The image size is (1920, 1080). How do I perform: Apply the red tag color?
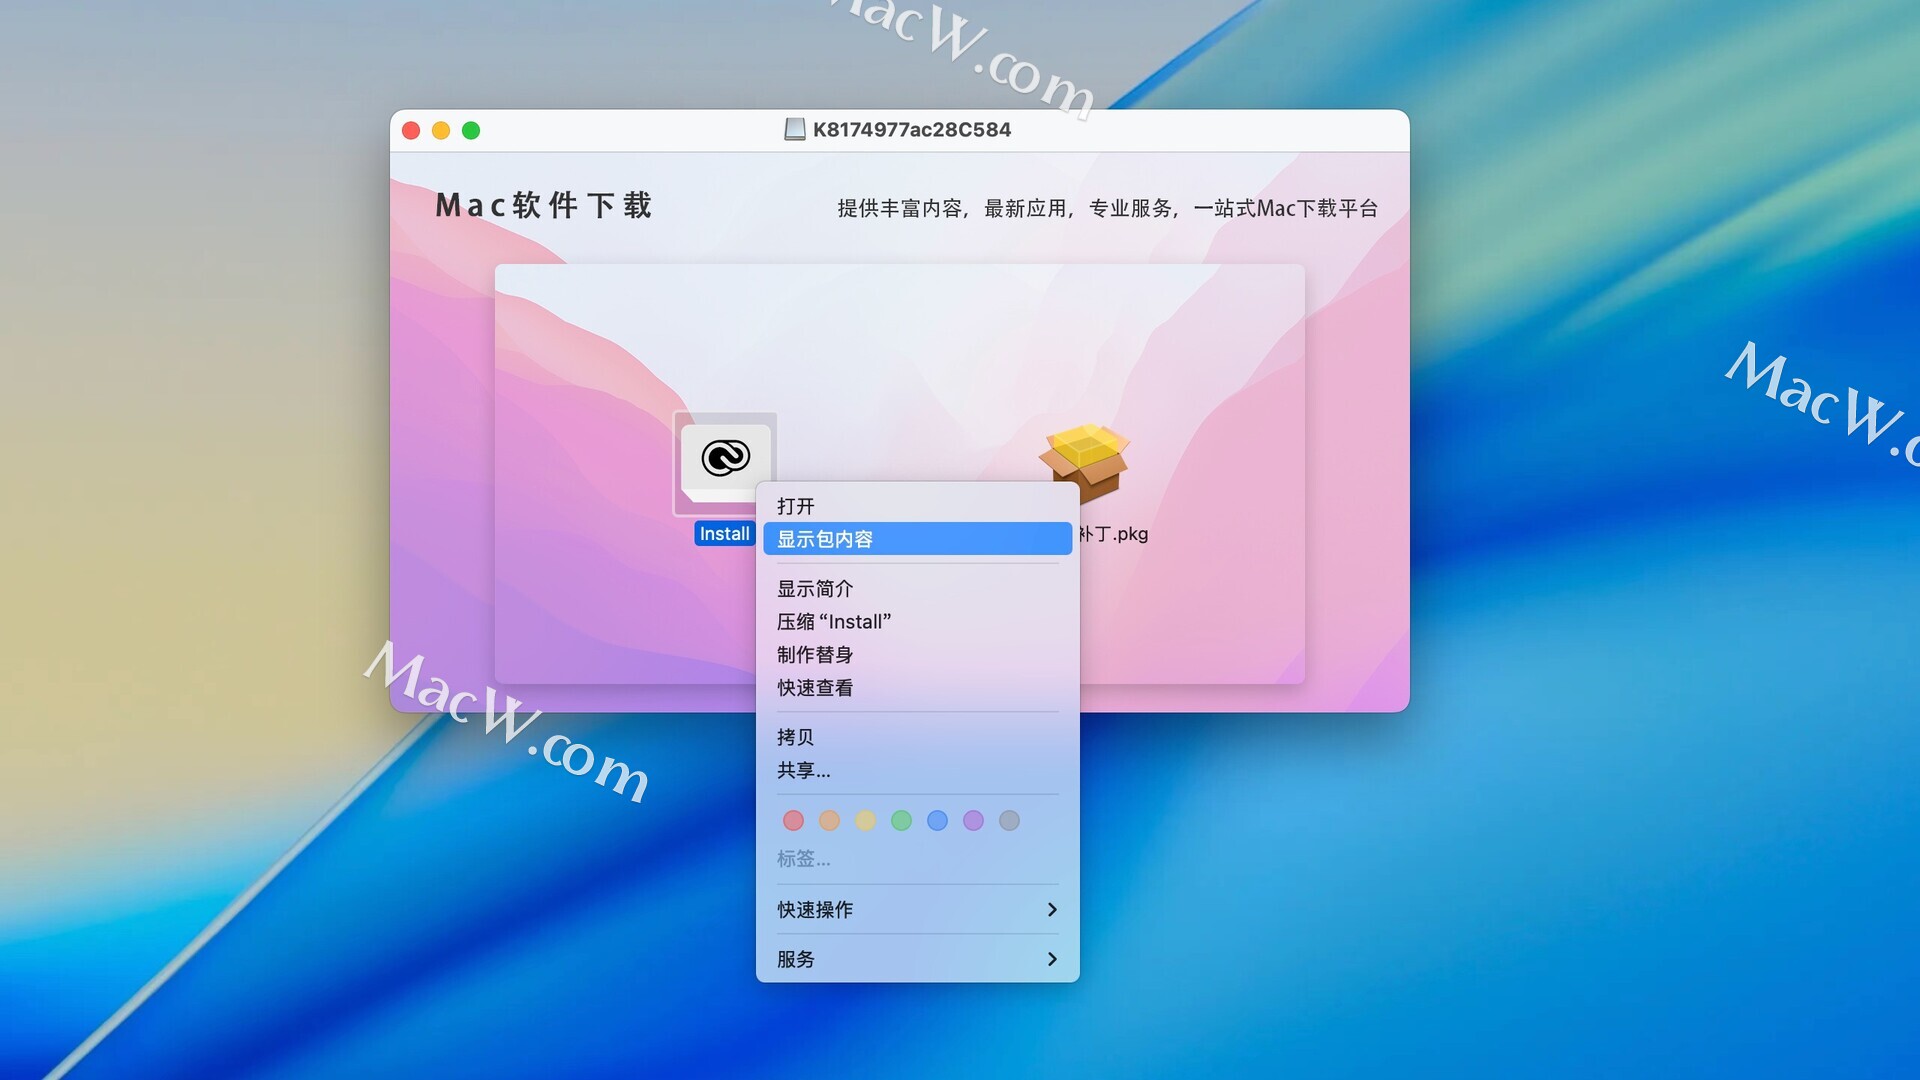point(793,821)
